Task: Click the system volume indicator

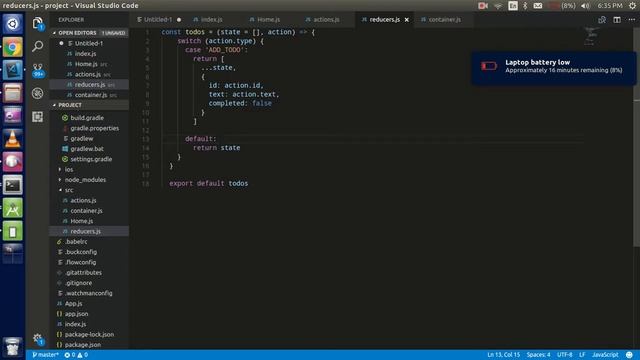Action: click(585, 6)
